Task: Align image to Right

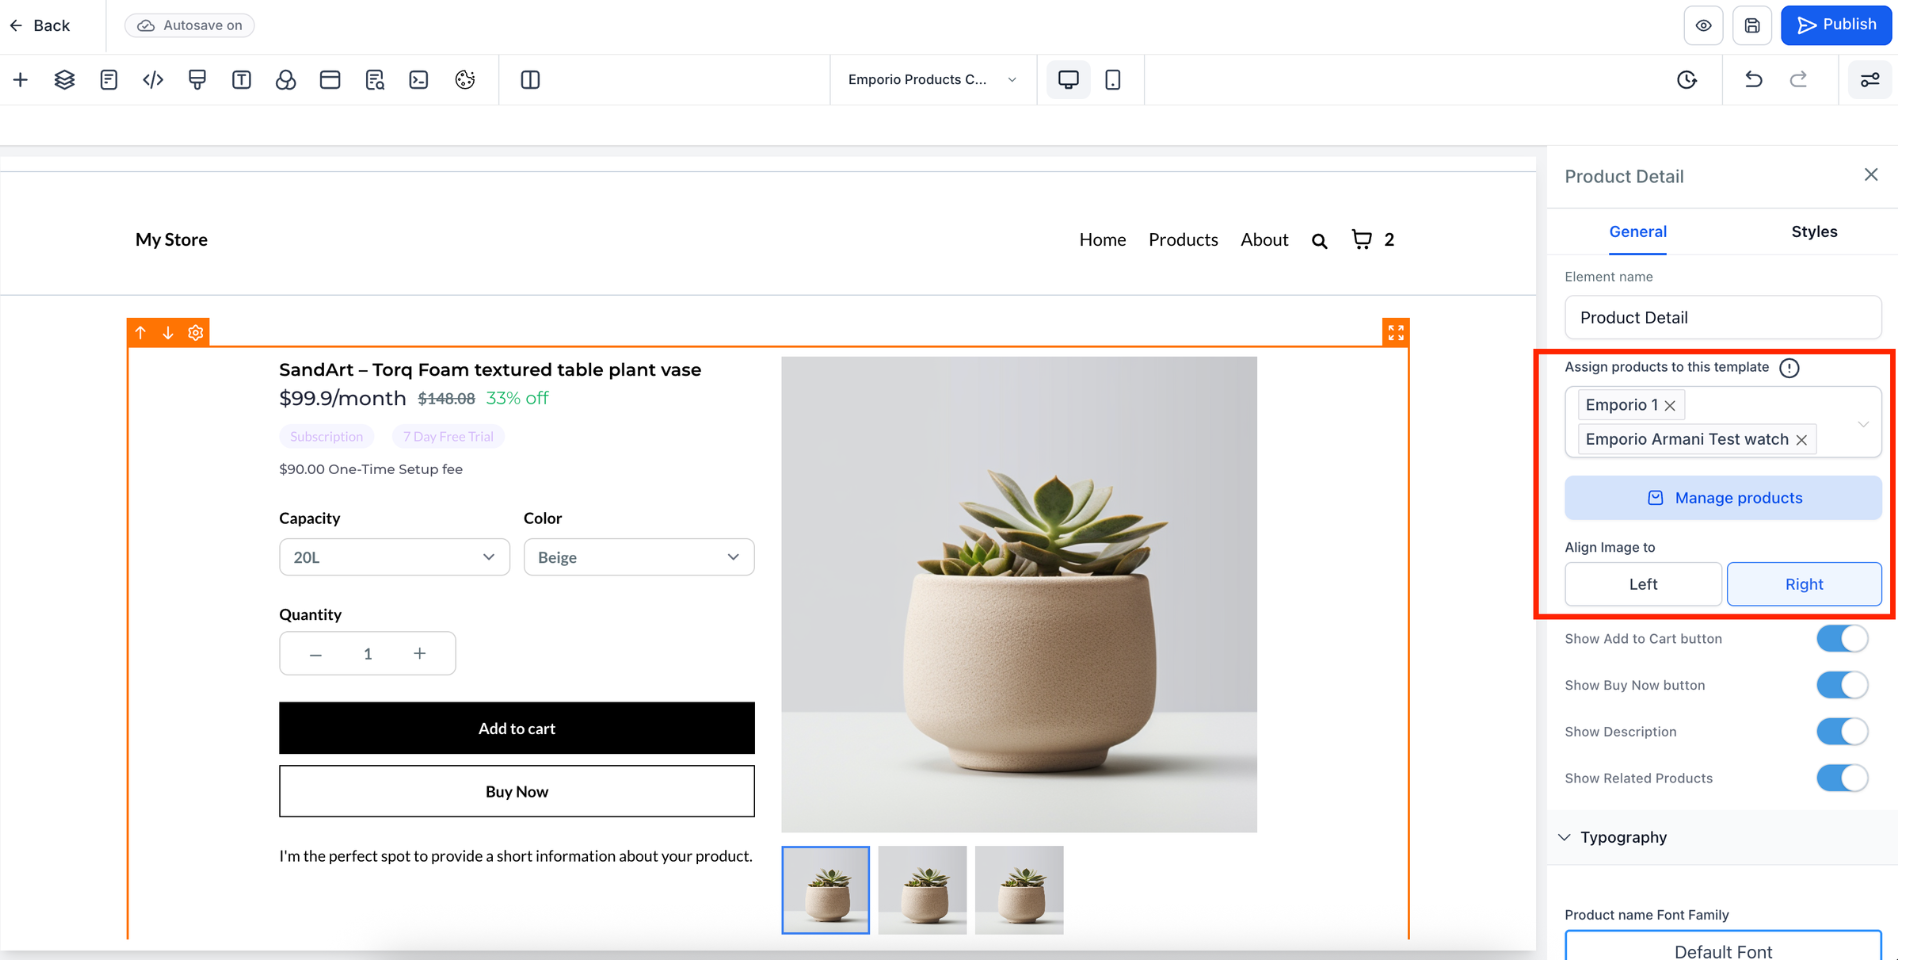Action: [x=1804, y=584]
